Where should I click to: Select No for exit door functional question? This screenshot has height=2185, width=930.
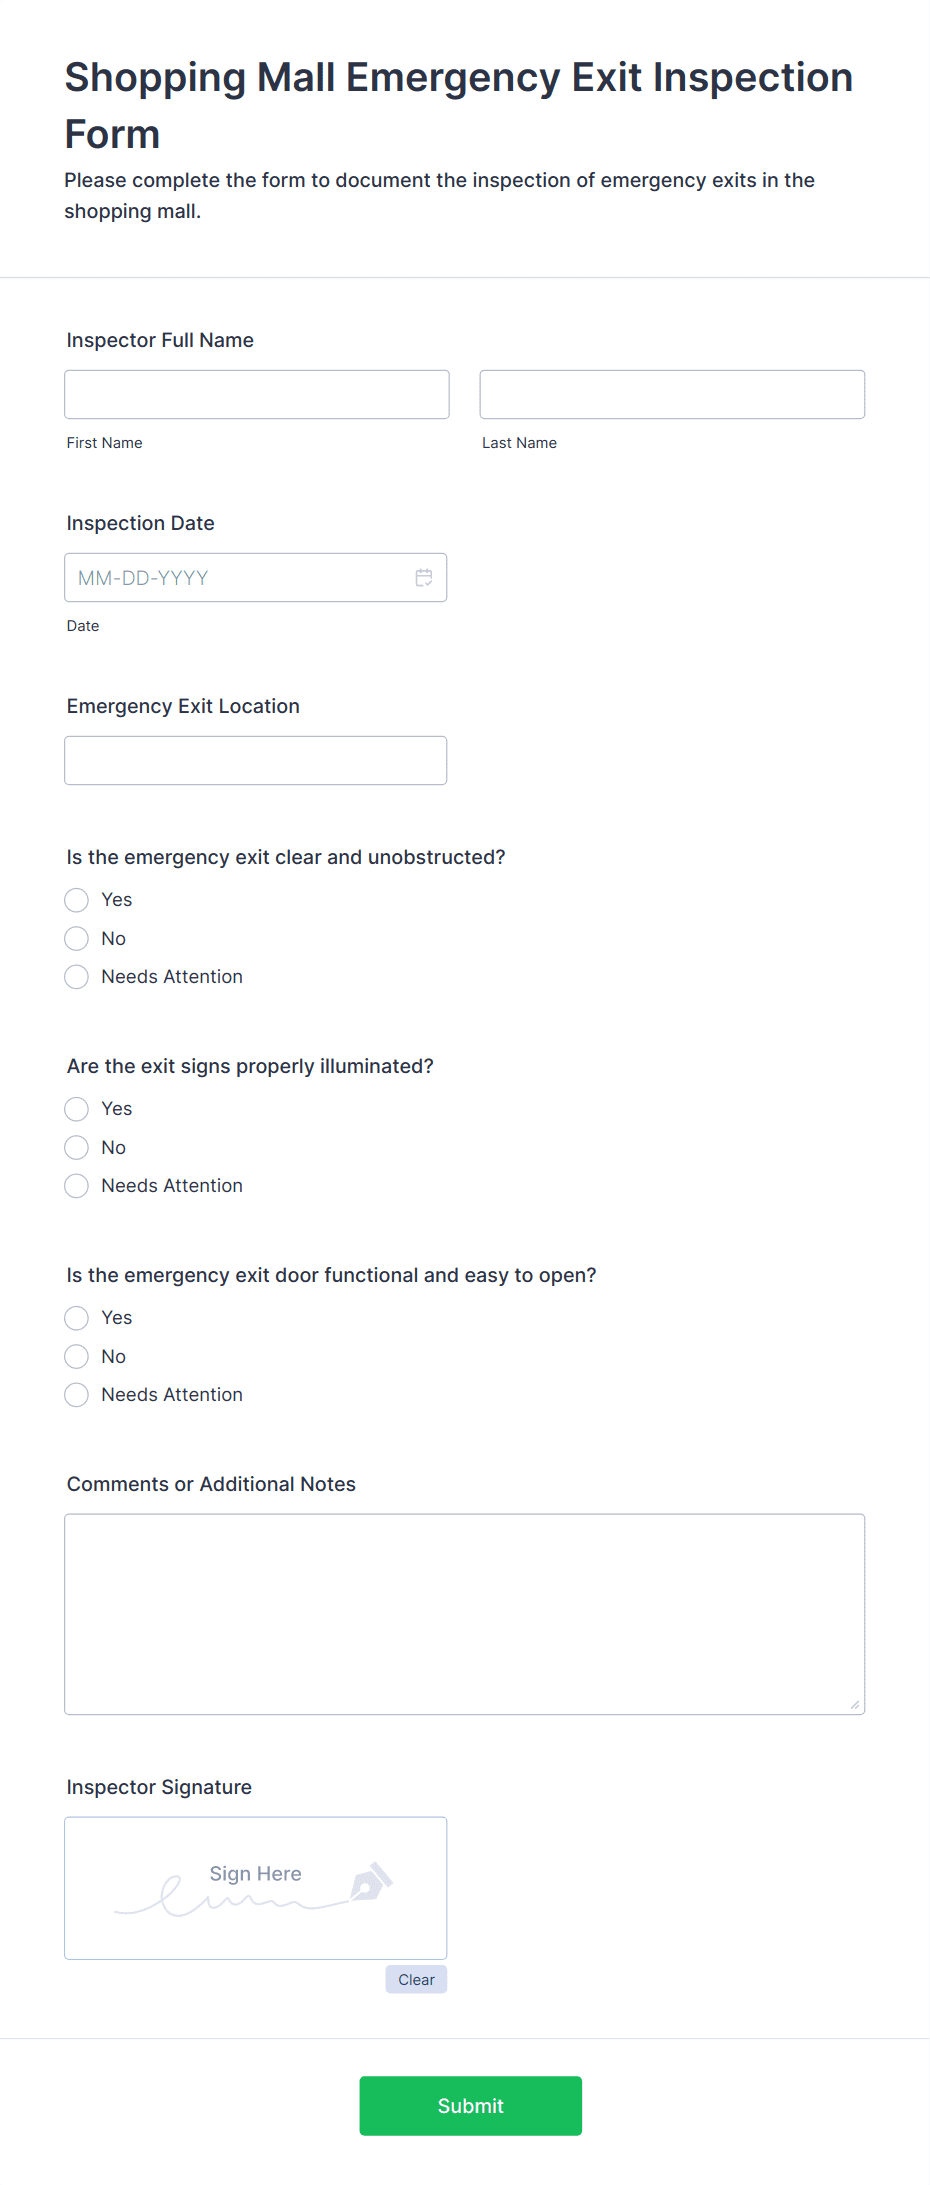tap(76, 1356)
